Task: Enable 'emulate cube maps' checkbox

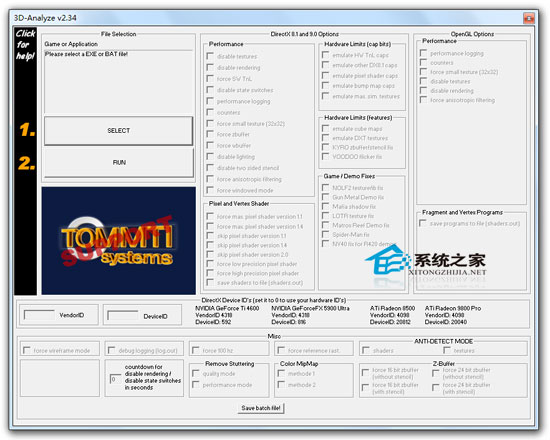Action: (326, 128)
